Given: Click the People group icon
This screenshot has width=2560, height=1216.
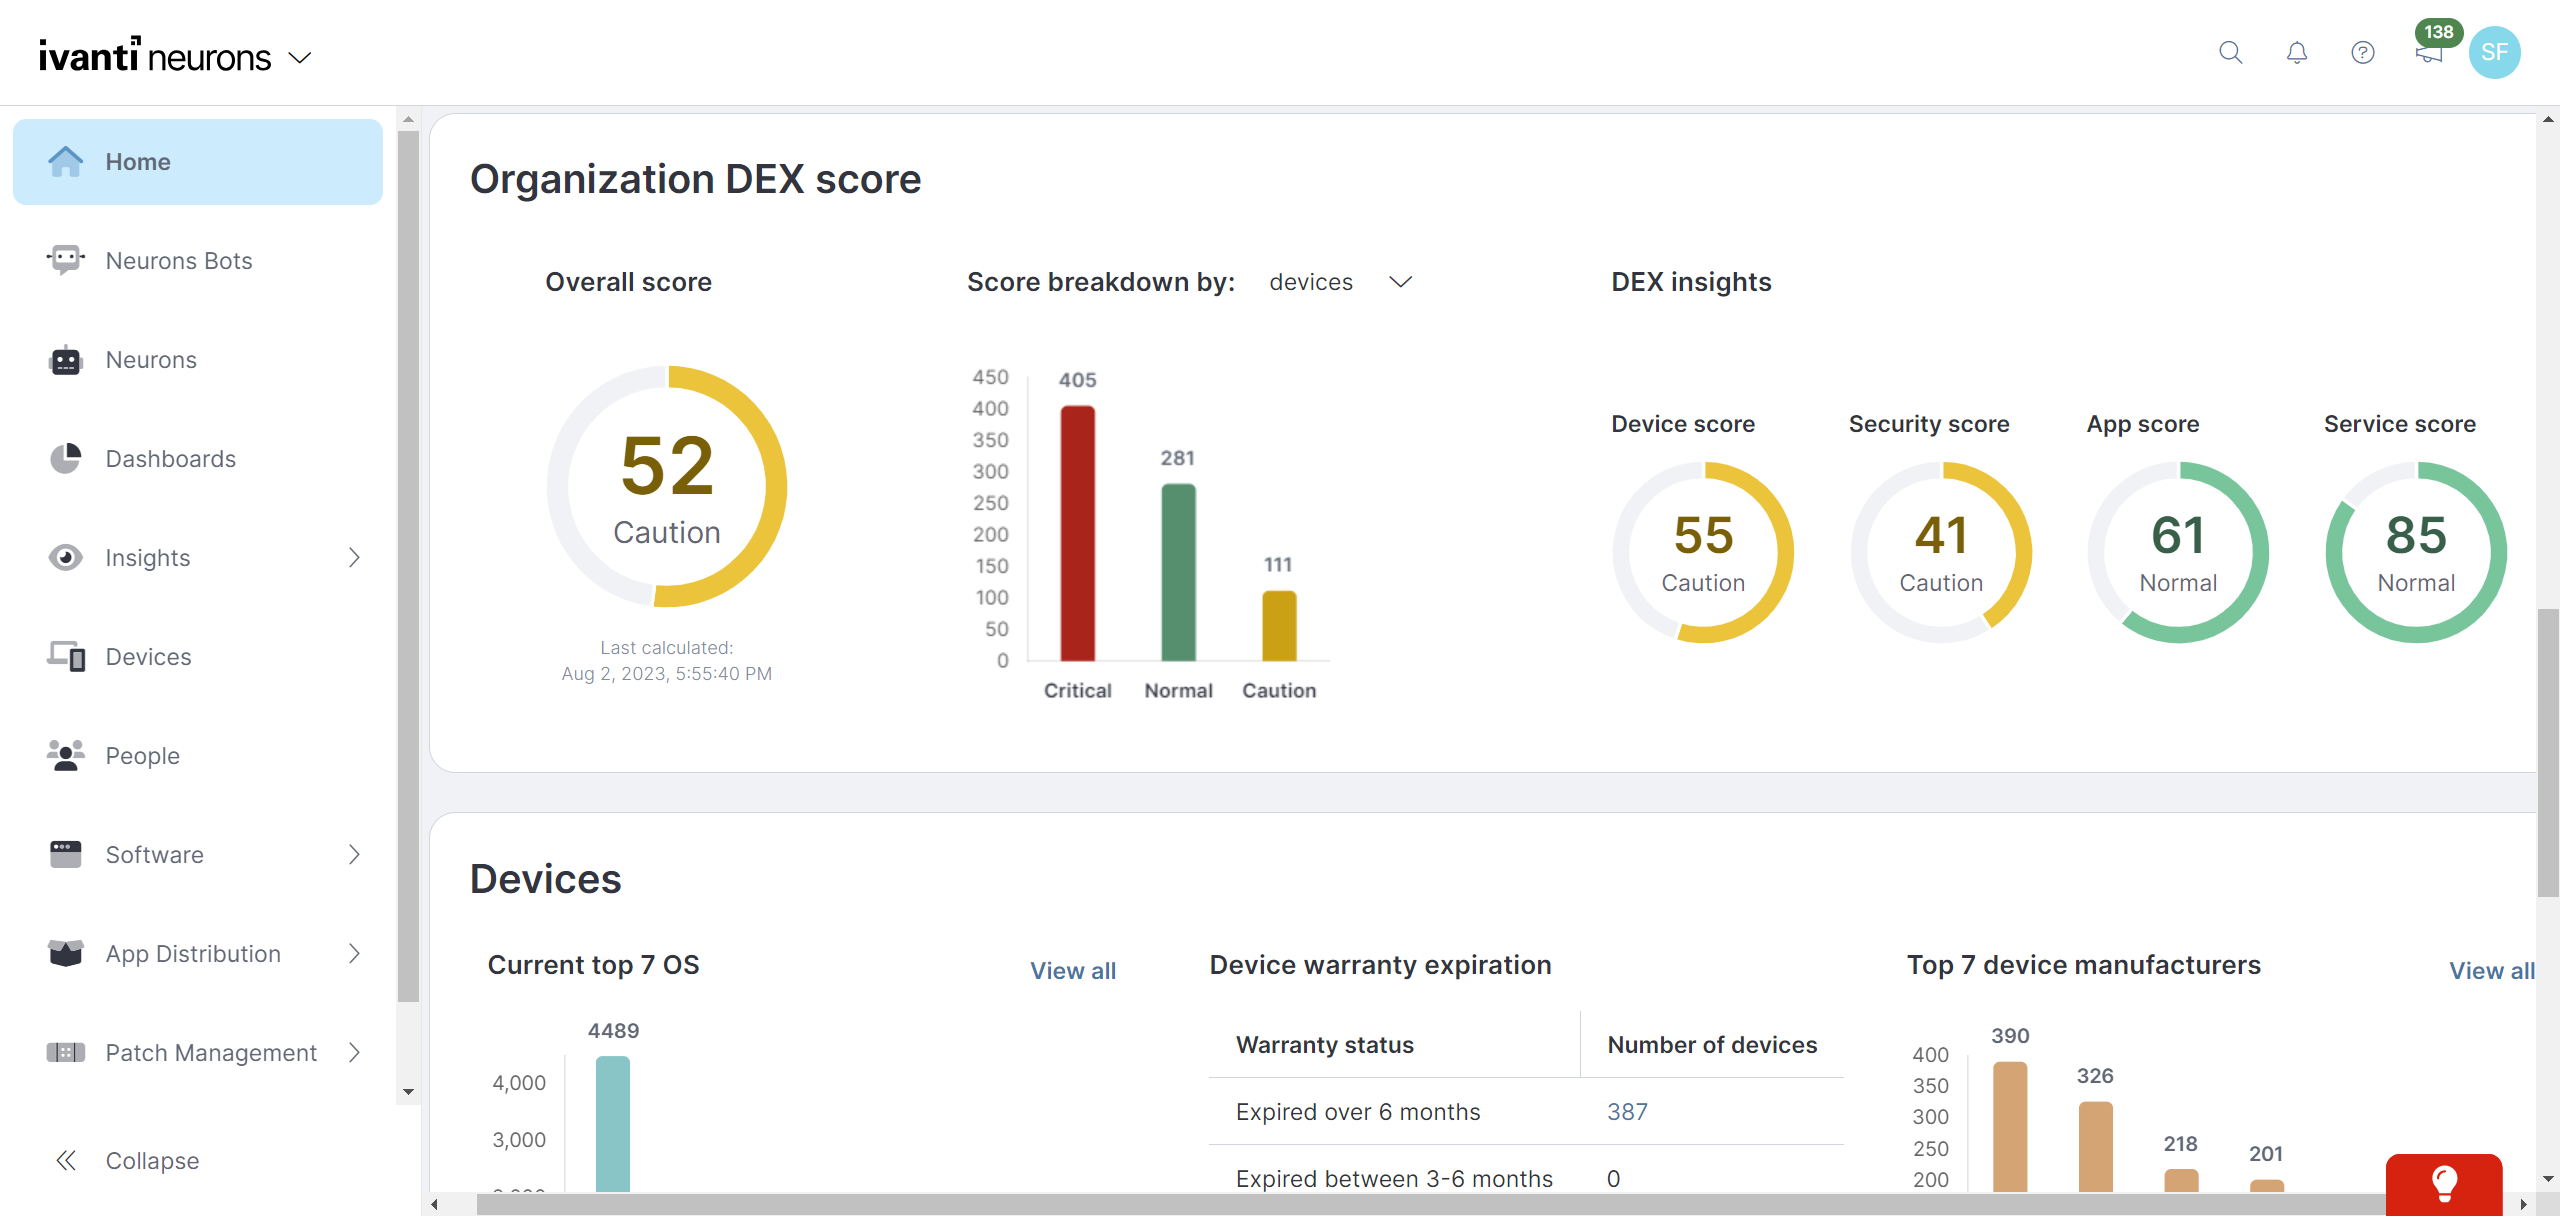Looking at the screenshot, I should tap(66, 756).
